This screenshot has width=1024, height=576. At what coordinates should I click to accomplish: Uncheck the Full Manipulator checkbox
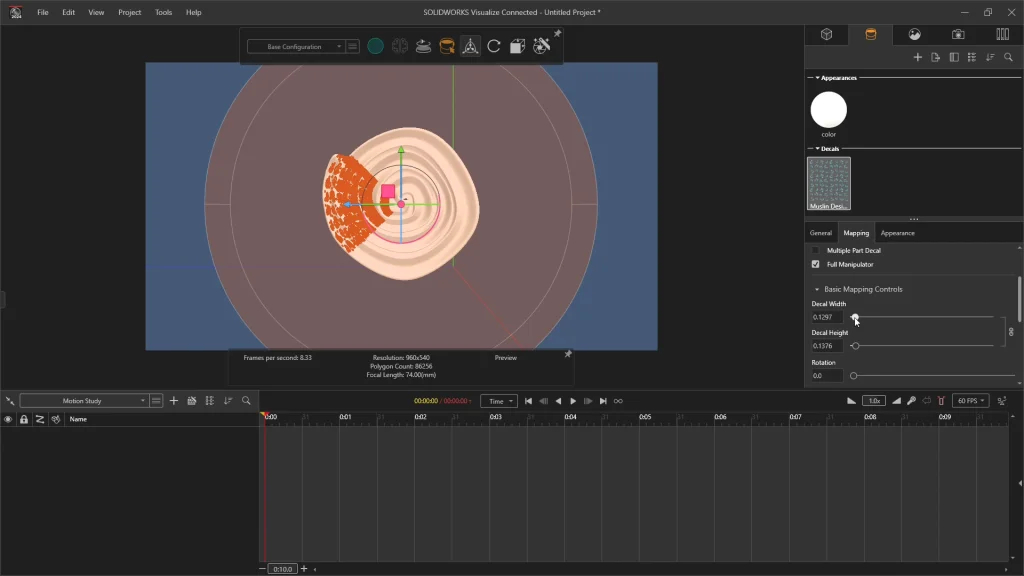(816, 264)
